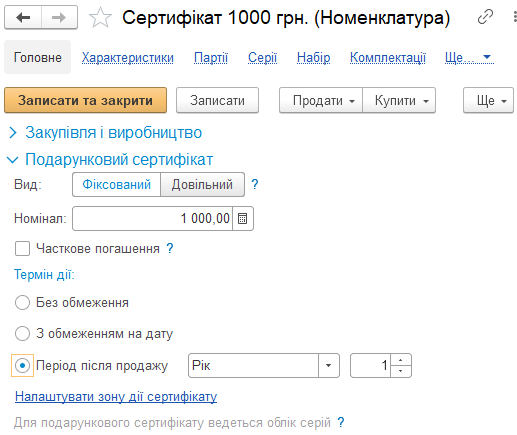Switch certificate type to Довільний
The height and width of the screenshot is (435, 517).
[x=202, y=184]
